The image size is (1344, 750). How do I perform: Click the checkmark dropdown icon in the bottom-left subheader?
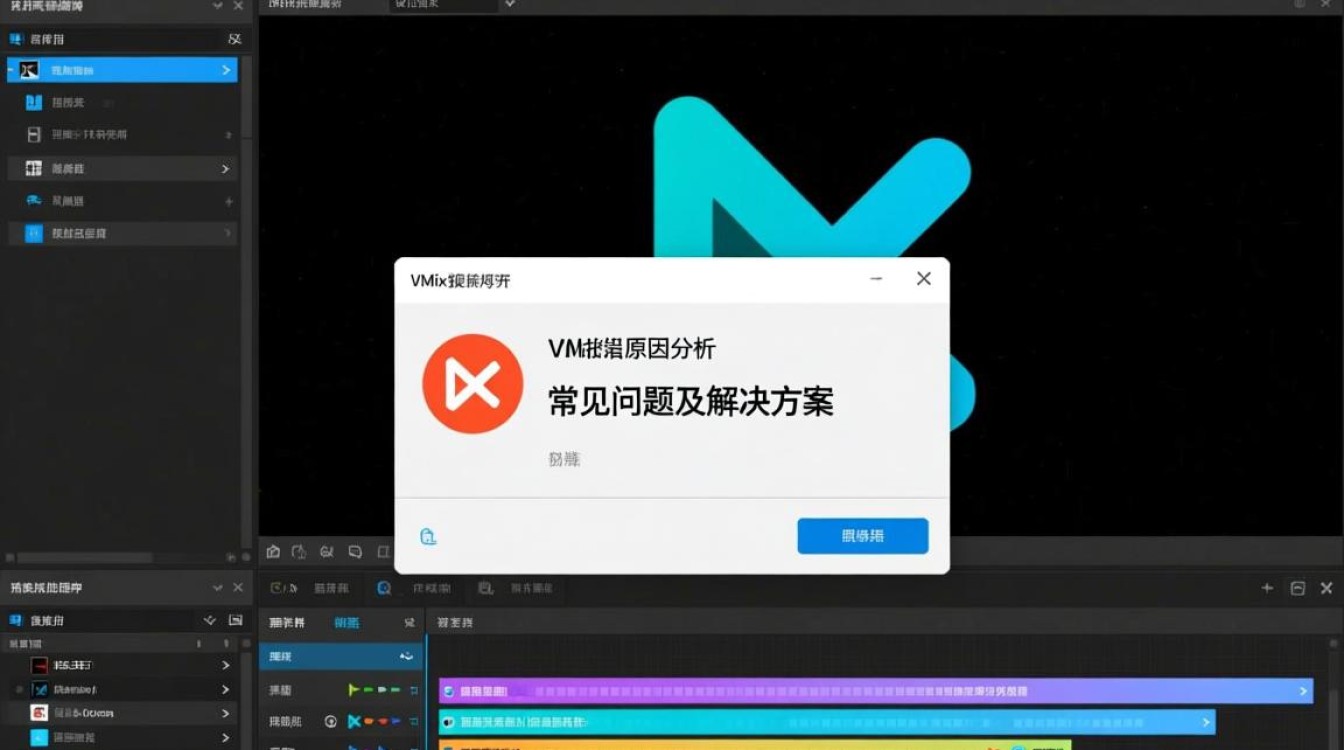pos(210,620)
